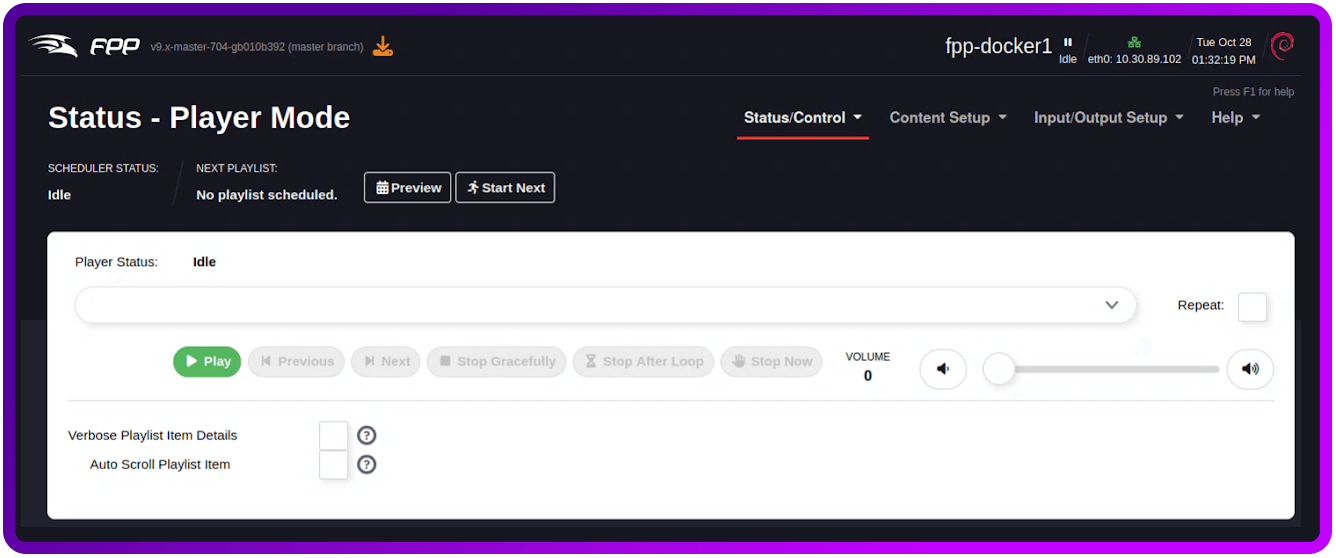This screenshot has height=558, width=1336.
Task: Open help for Auto Scroll Playlist Item
Action: 367,464
